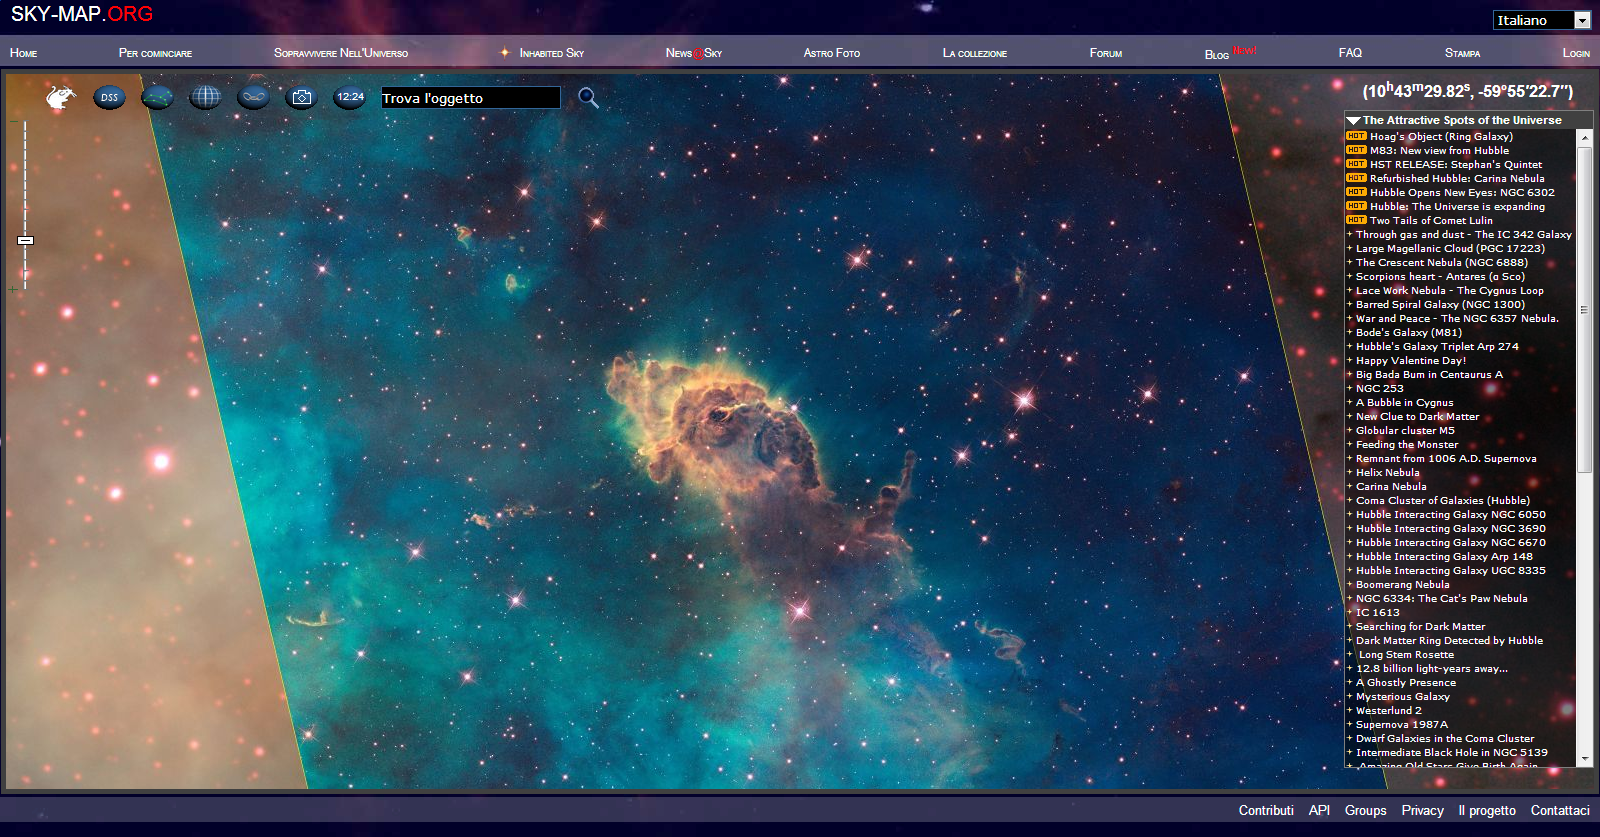Select Bode's Galaxy (M81)
1600x837 pixels.
pos(1409,332)
